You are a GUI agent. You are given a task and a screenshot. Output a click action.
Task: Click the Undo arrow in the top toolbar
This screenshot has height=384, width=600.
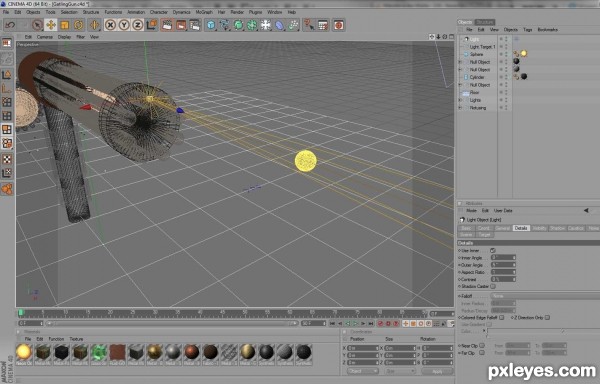[x=10, y=25]
